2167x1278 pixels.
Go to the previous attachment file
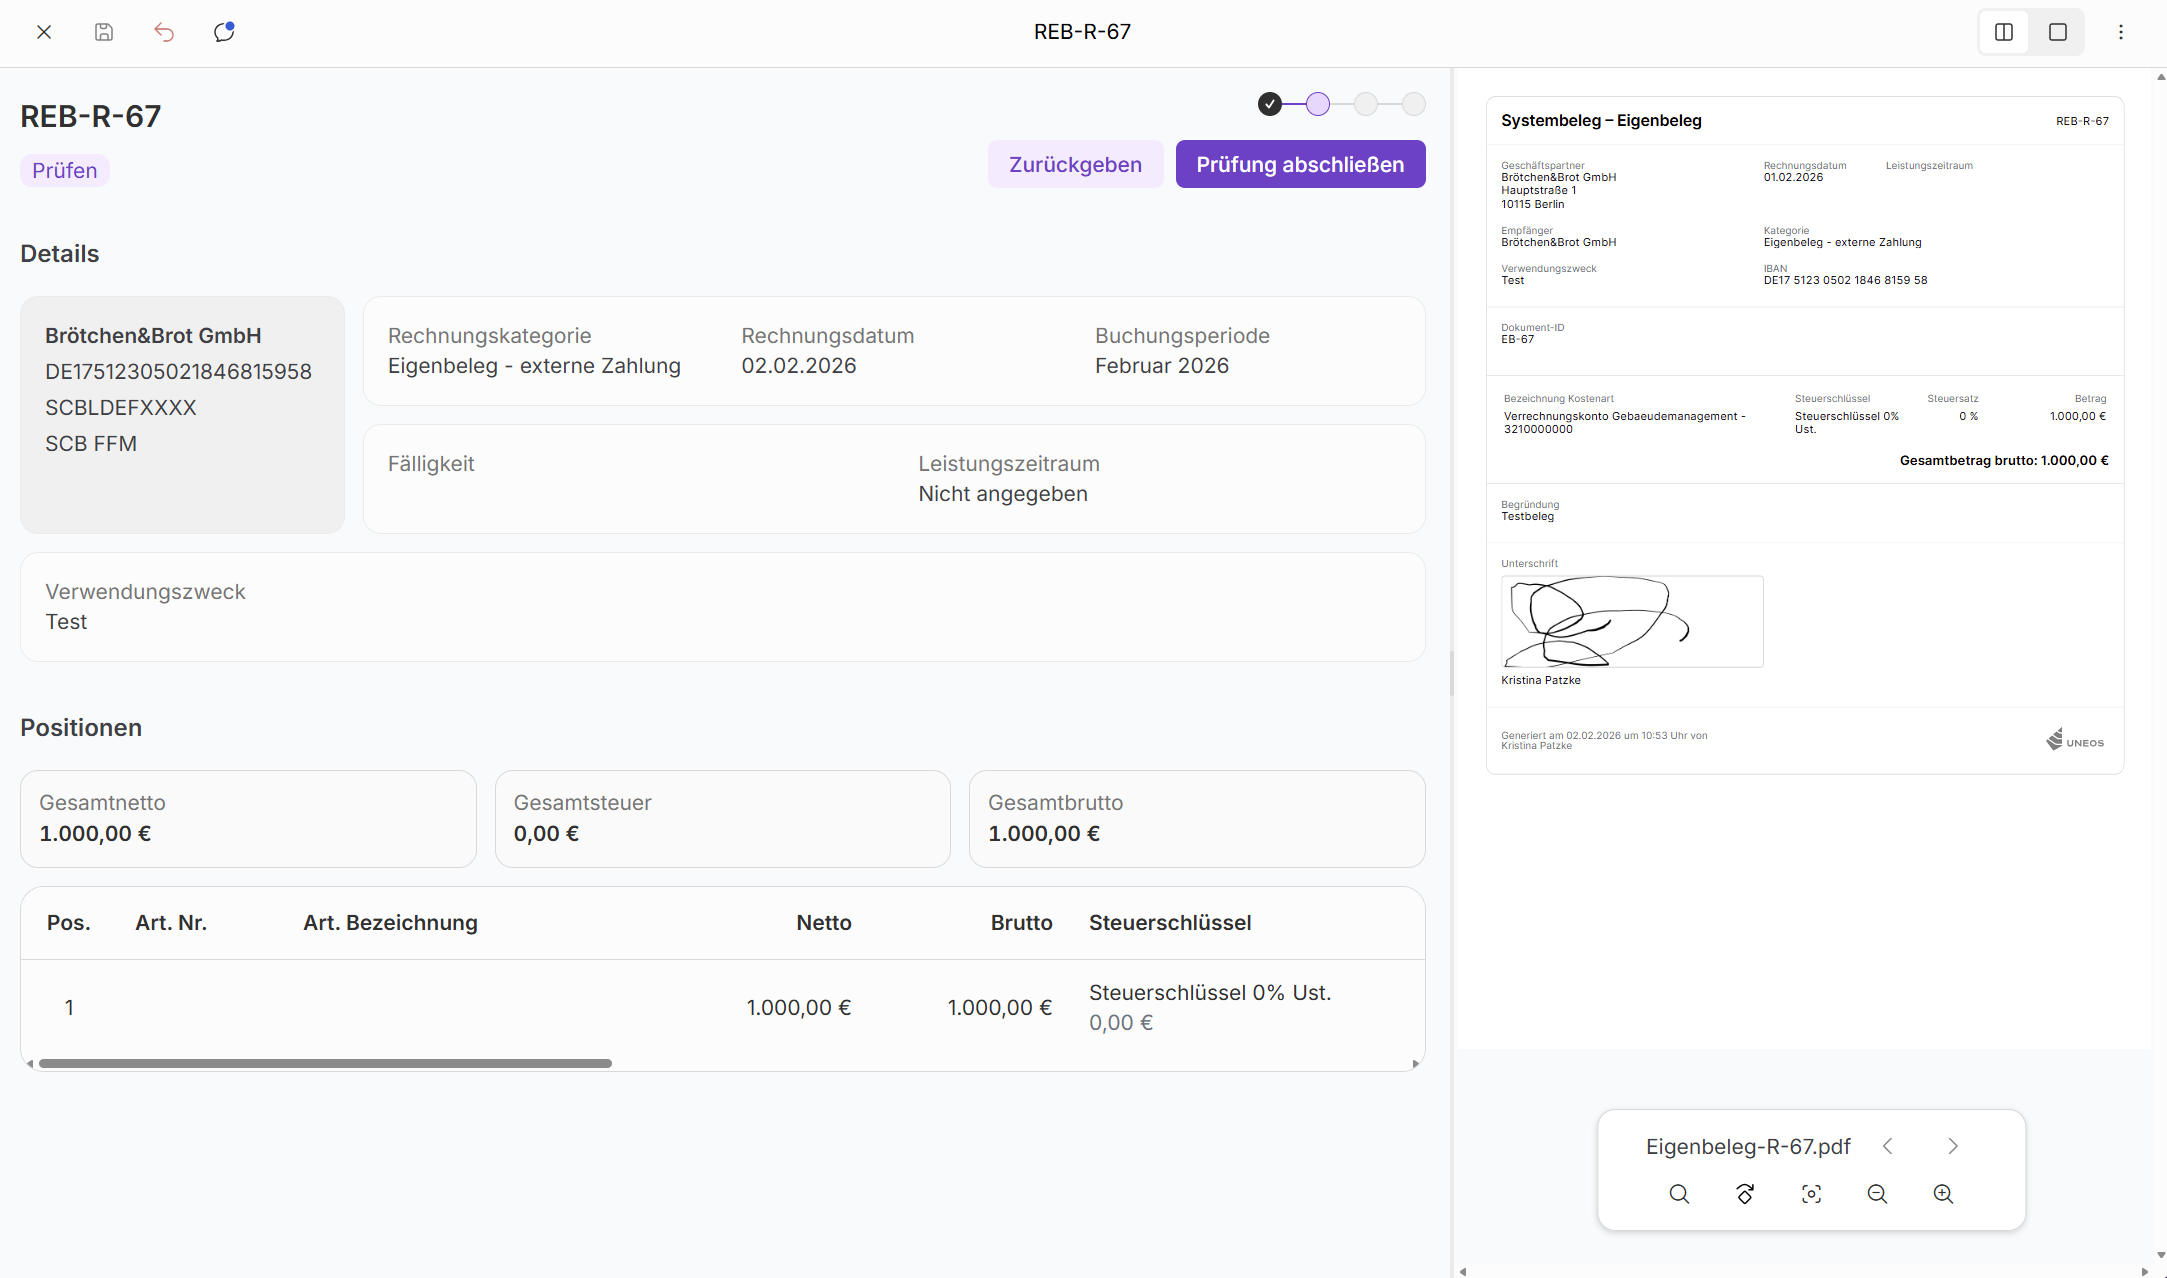1888,1146
